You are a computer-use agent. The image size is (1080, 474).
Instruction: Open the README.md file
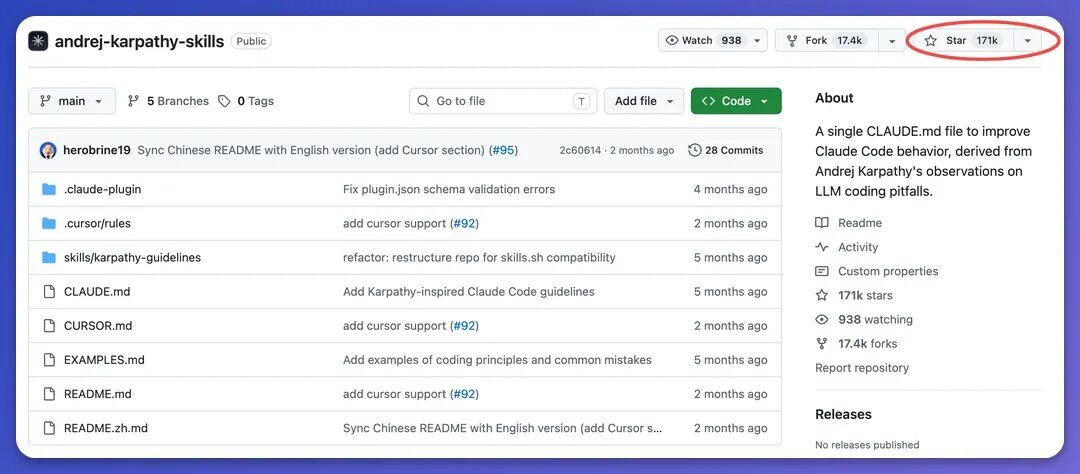tap(98, 394)
